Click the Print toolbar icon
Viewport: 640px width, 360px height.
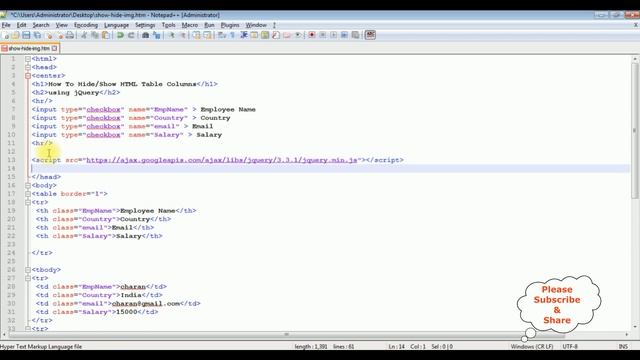tap(70, 35)
